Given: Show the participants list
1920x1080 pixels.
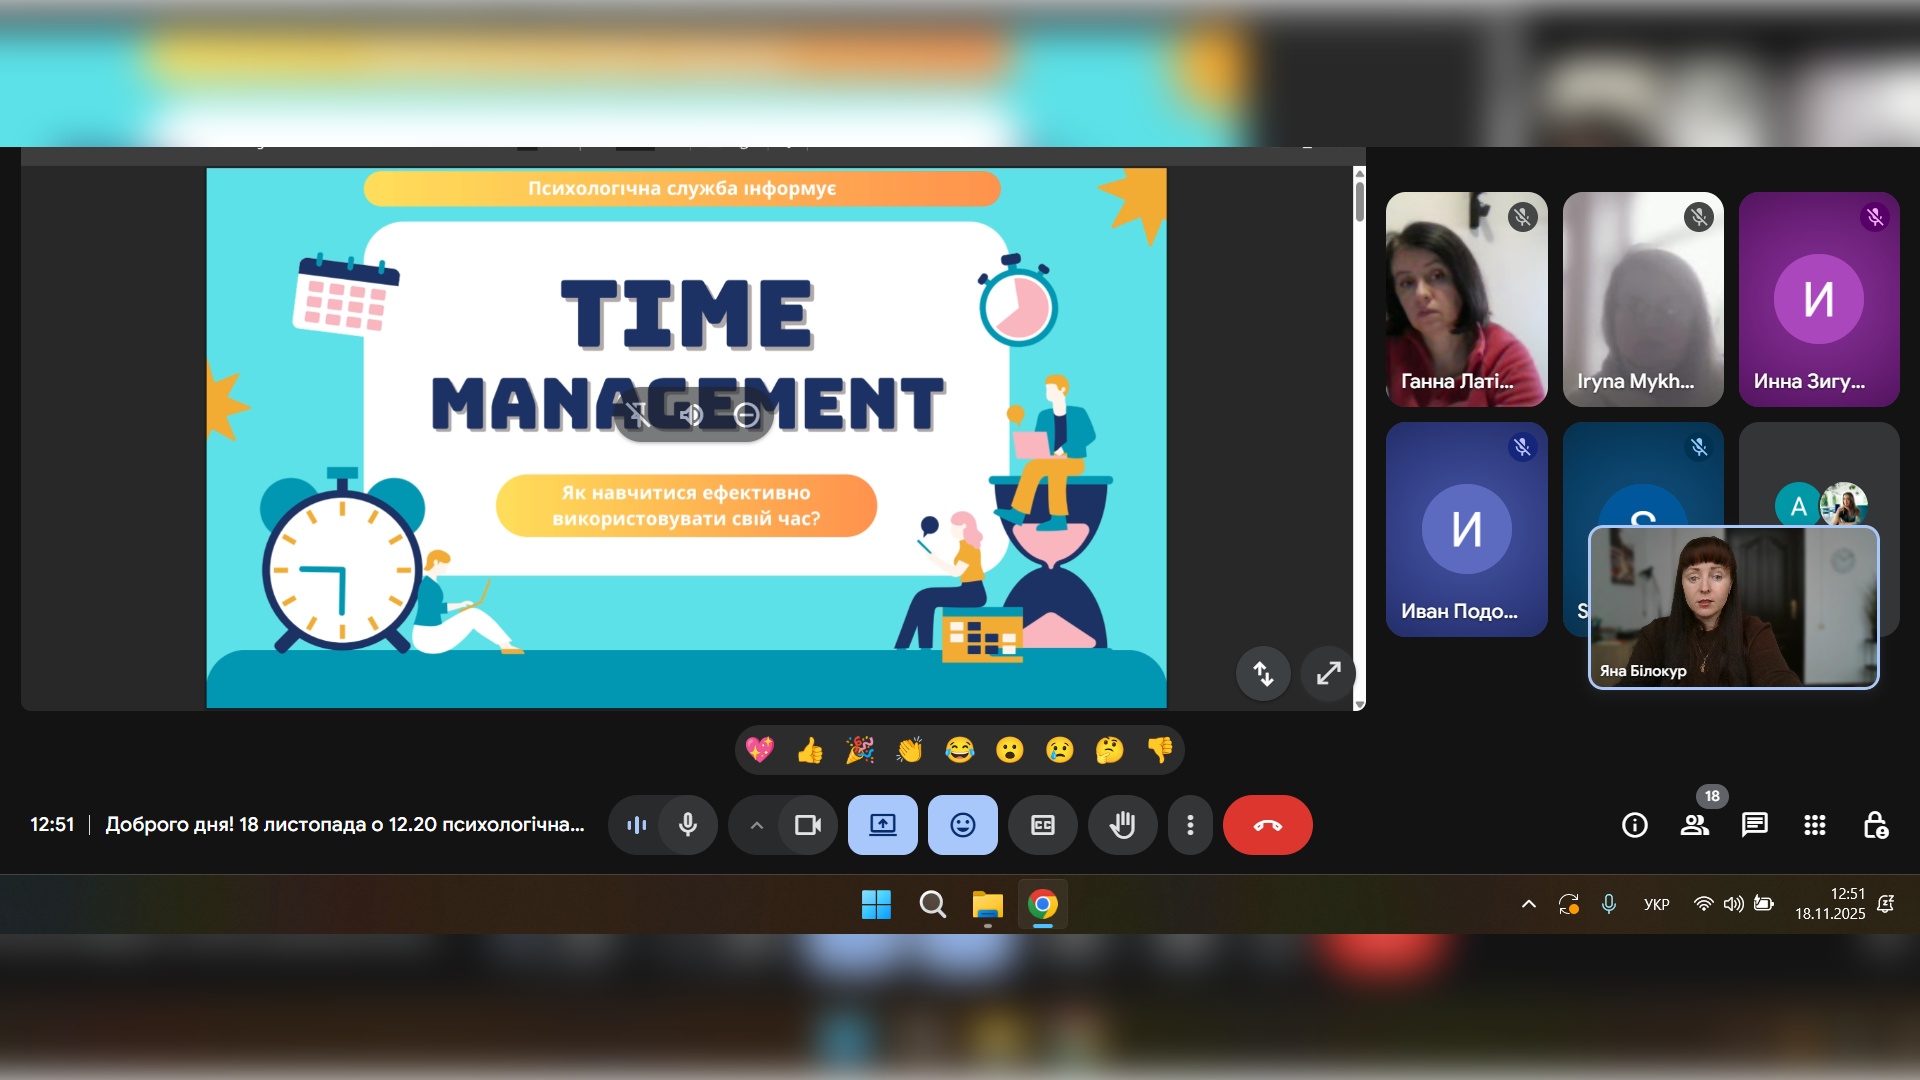Looking at the screenshot, I should [1694, 825].
